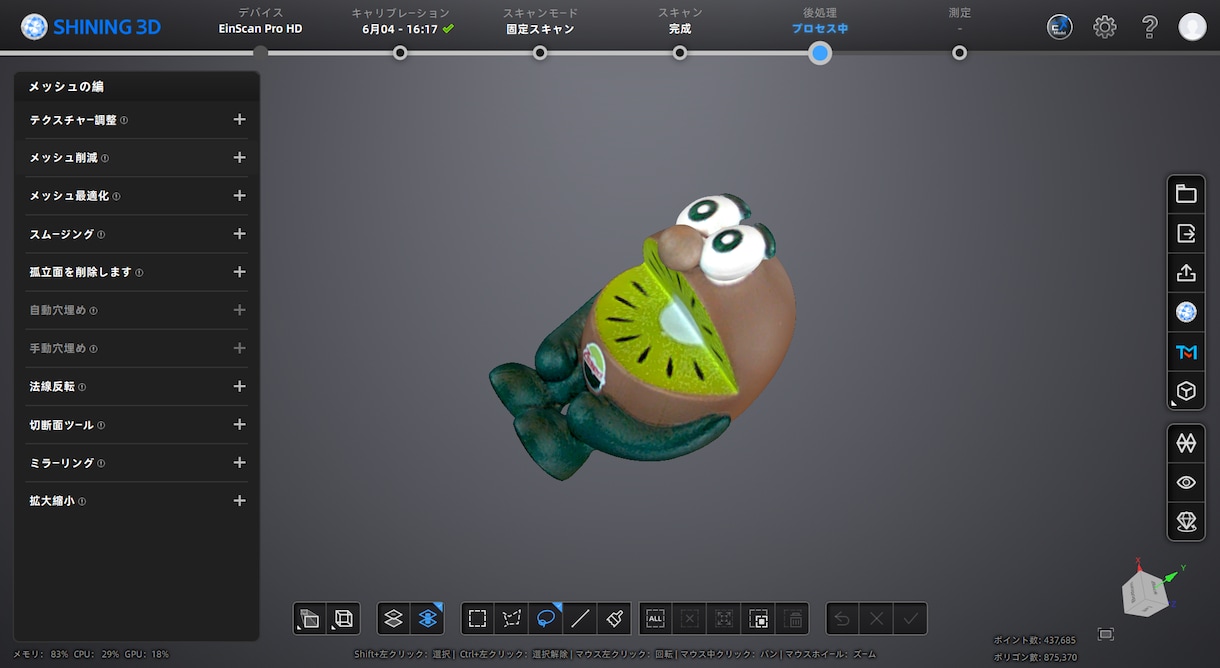Click the TM icon in right sidebar
Screen dimensions: 1220x668
(1186, 352)
